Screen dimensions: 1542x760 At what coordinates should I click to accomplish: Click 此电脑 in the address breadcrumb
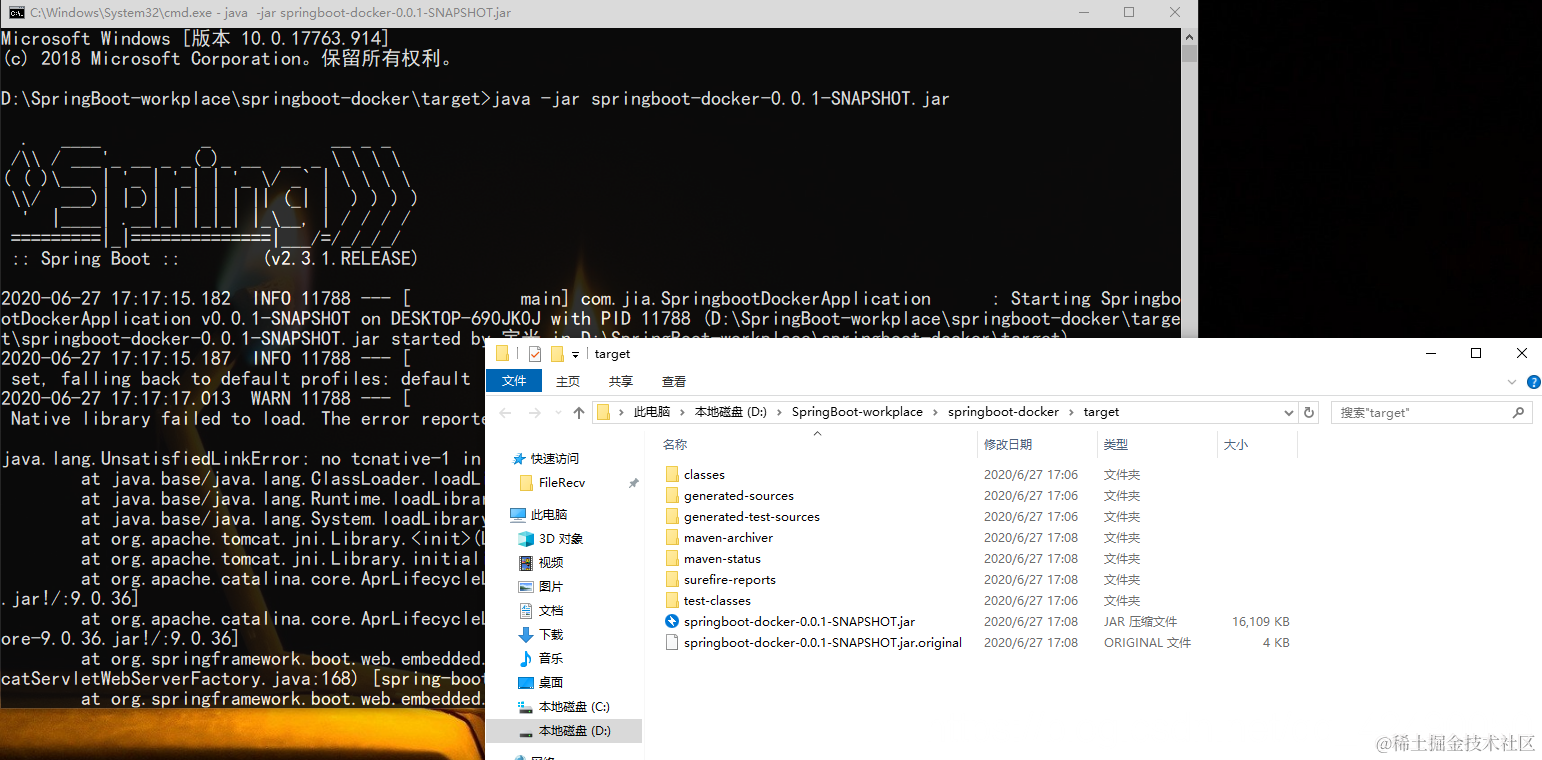point(653,412)
